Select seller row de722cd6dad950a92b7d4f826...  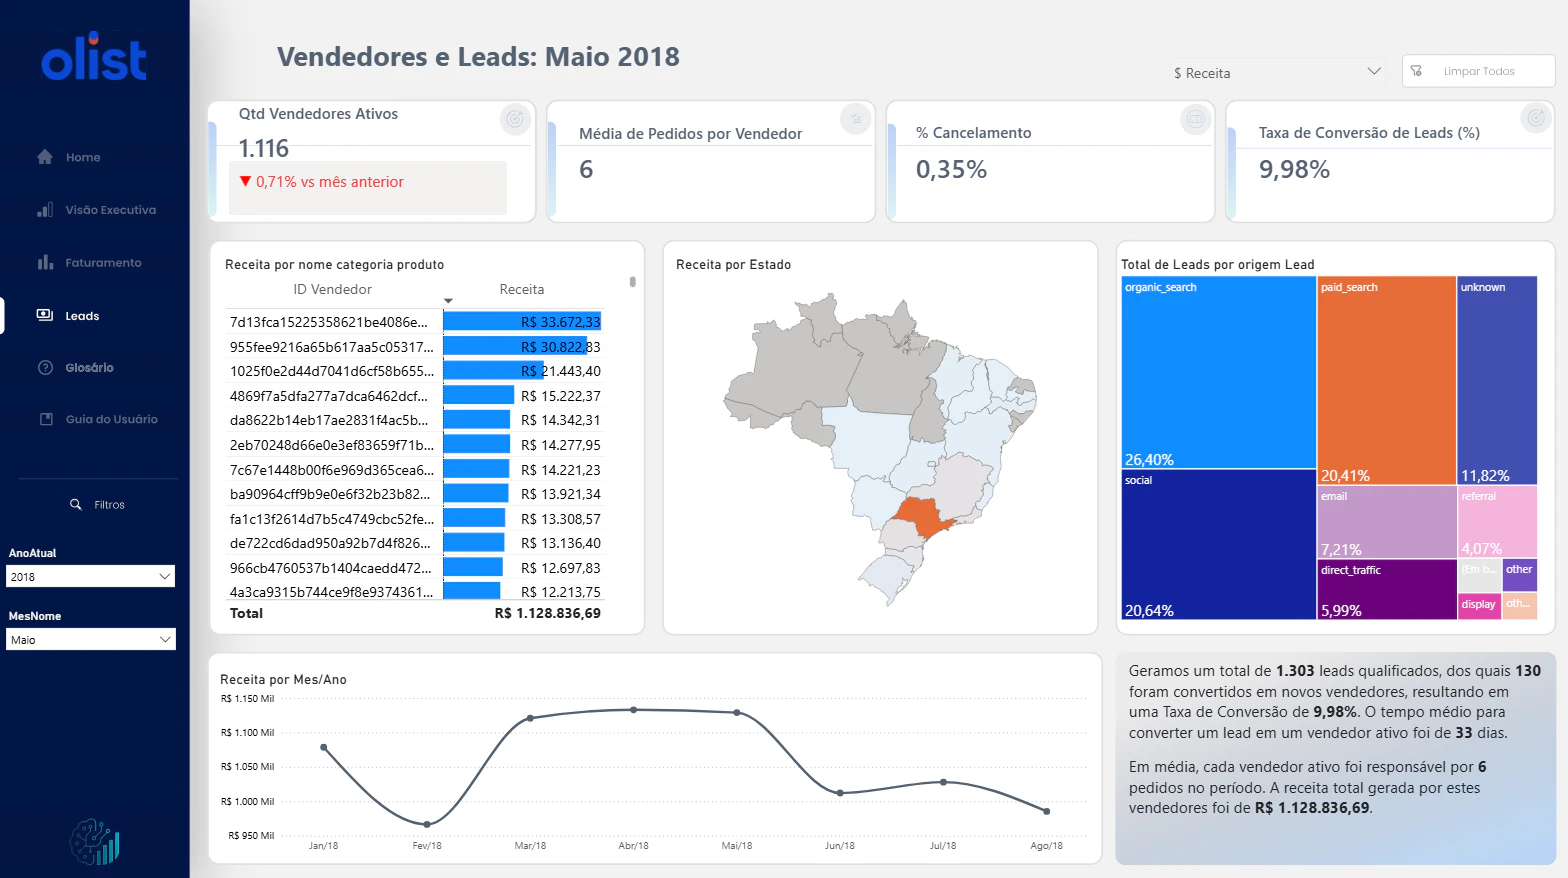pyautogui.click(x=330, y=543)
